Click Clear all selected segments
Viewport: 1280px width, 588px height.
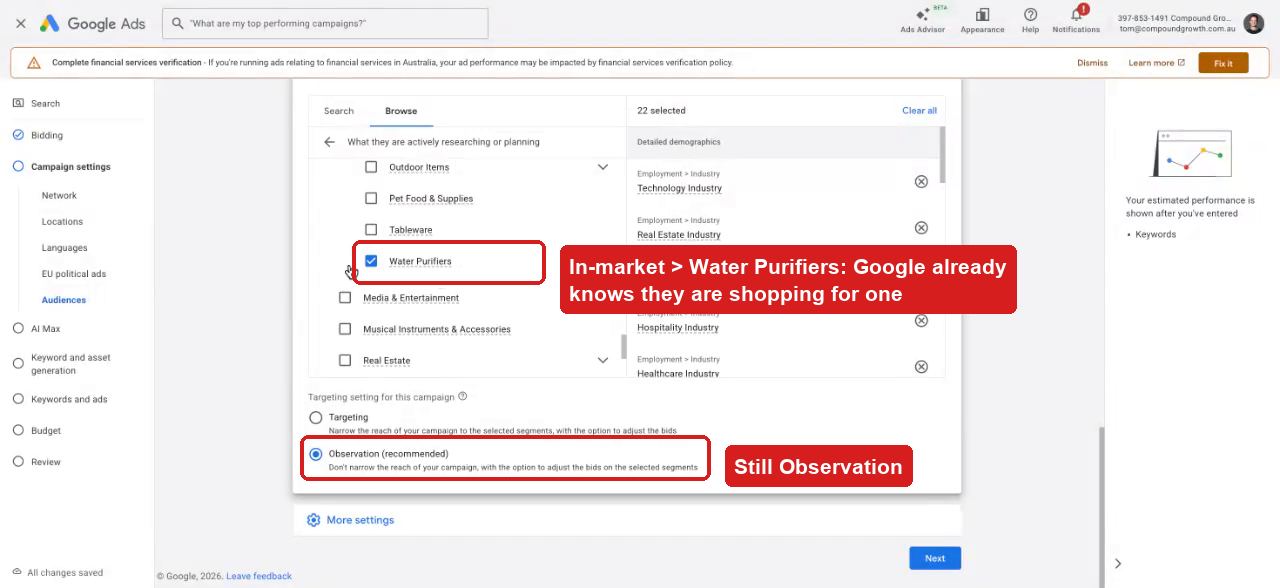(x=919, y=111)
